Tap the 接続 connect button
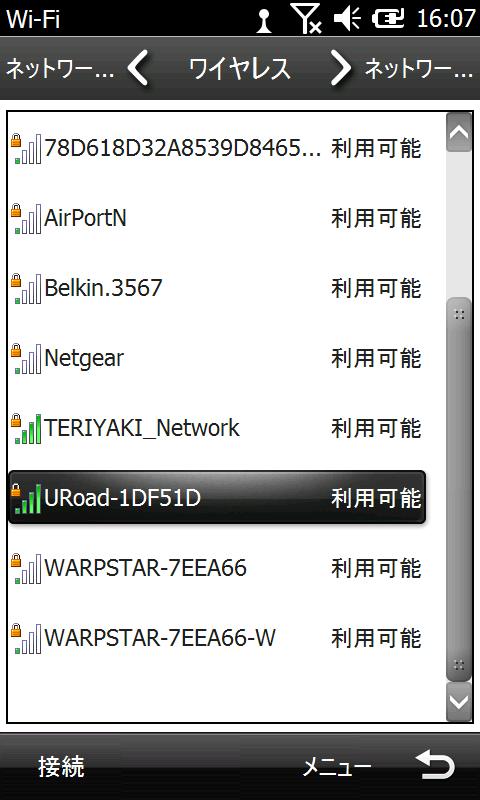 [x=61, y=767]
